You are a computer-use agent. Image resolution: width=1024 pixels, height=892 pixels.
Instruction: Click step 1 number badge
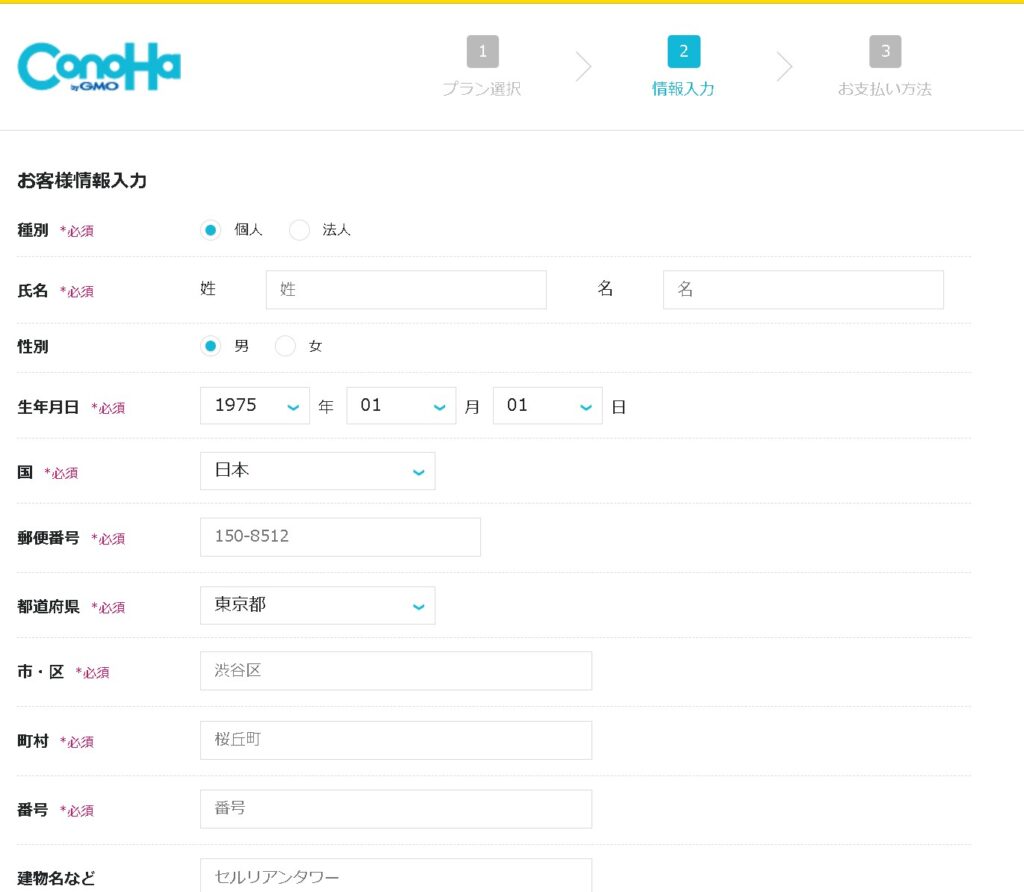482,51
